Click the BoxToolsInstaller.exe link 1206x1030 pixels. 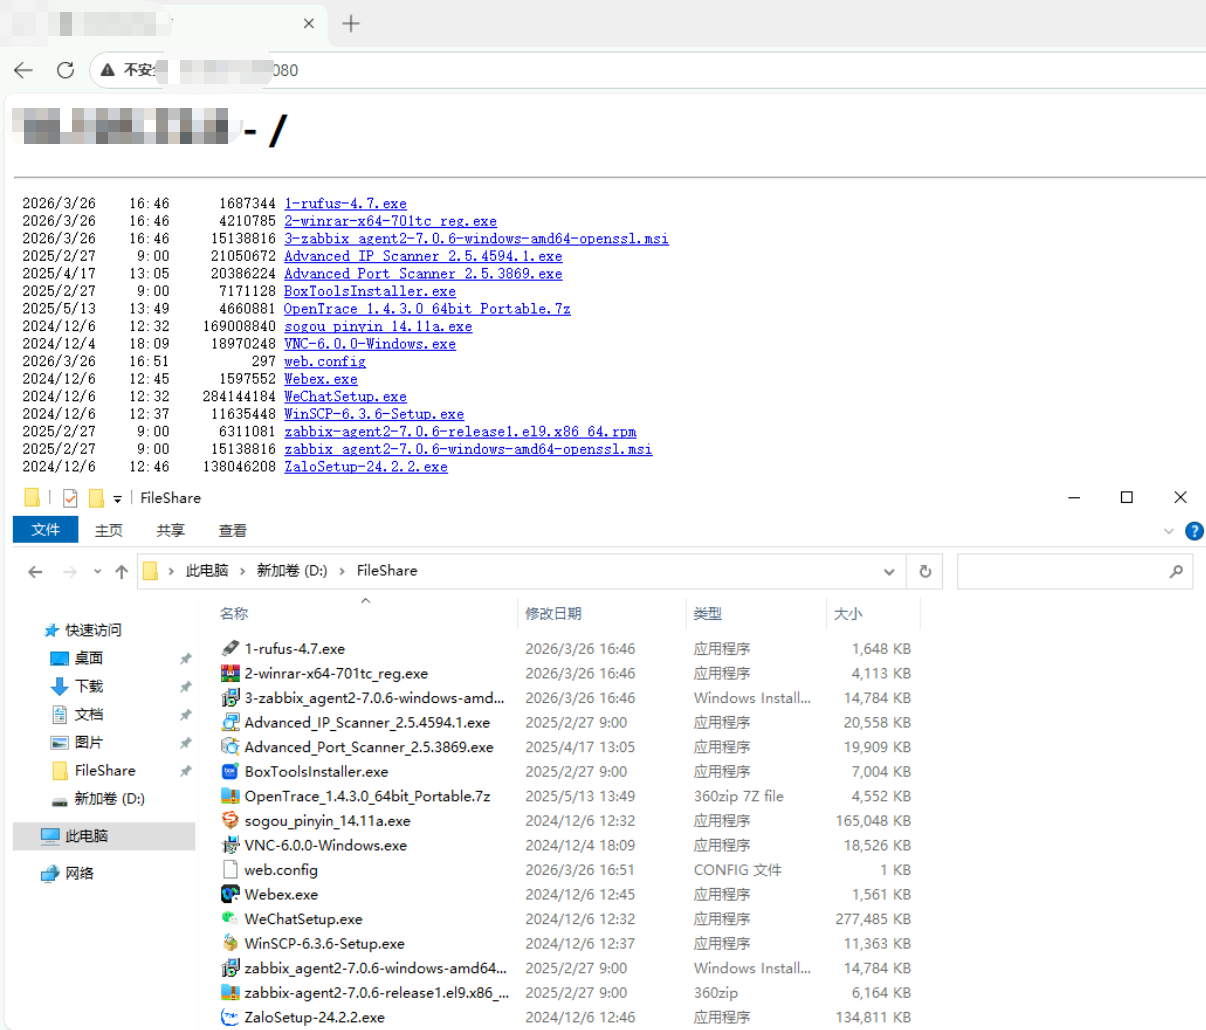pos(370,291)
